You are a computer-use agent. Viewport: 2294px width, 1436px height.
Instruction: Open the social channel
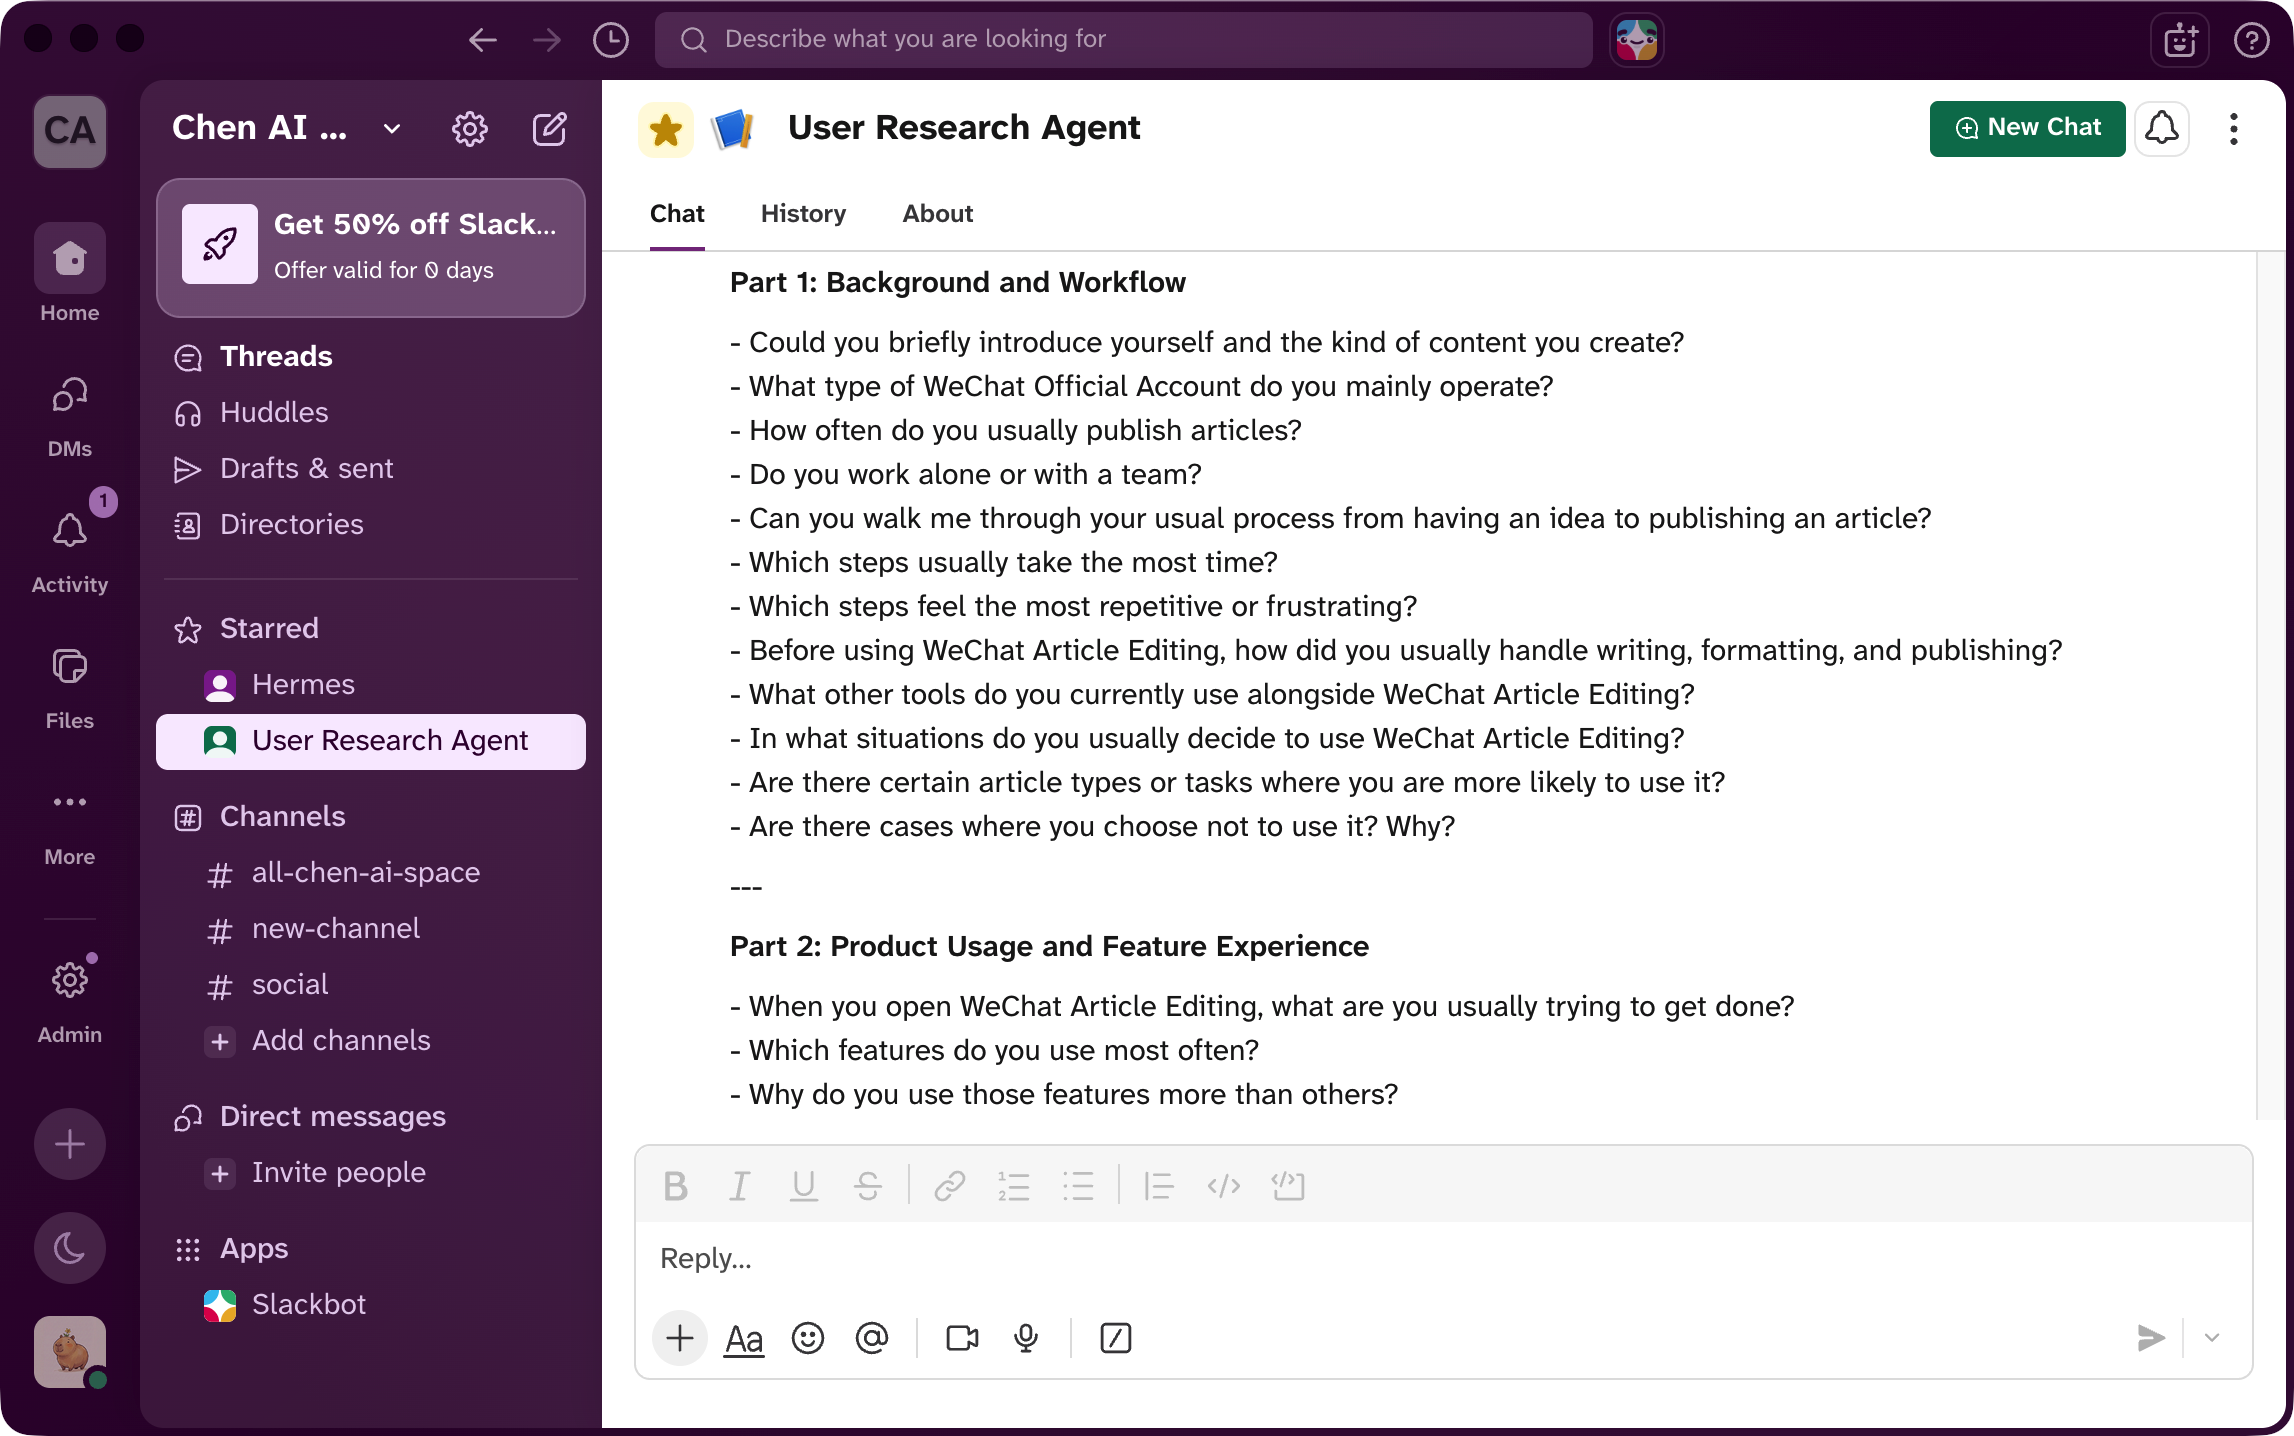tap(371, 985)
